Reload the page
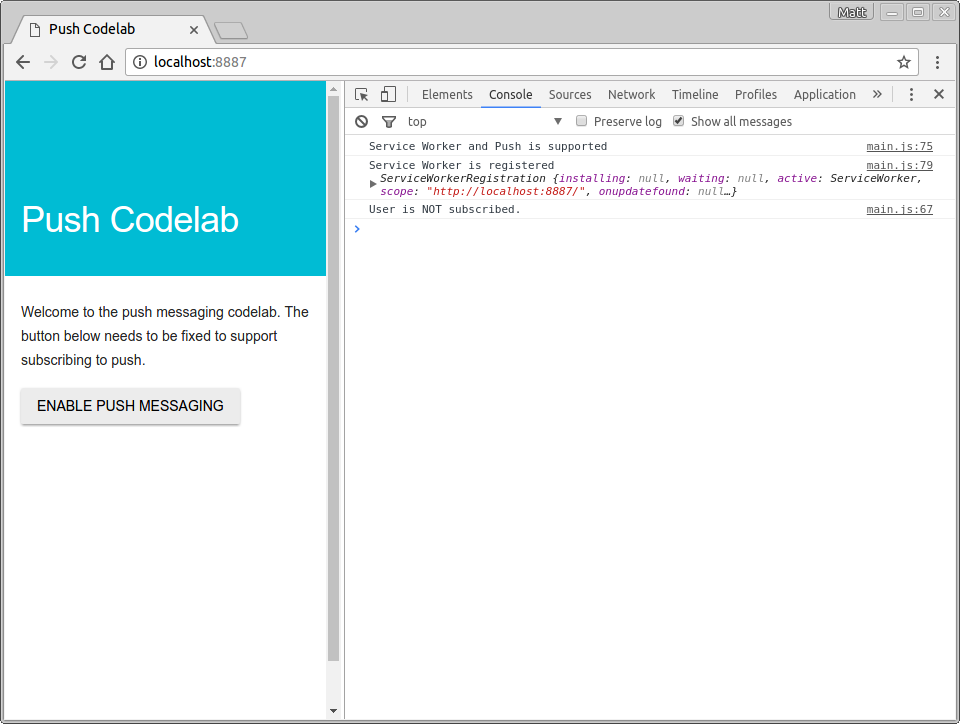 point(79,62)
